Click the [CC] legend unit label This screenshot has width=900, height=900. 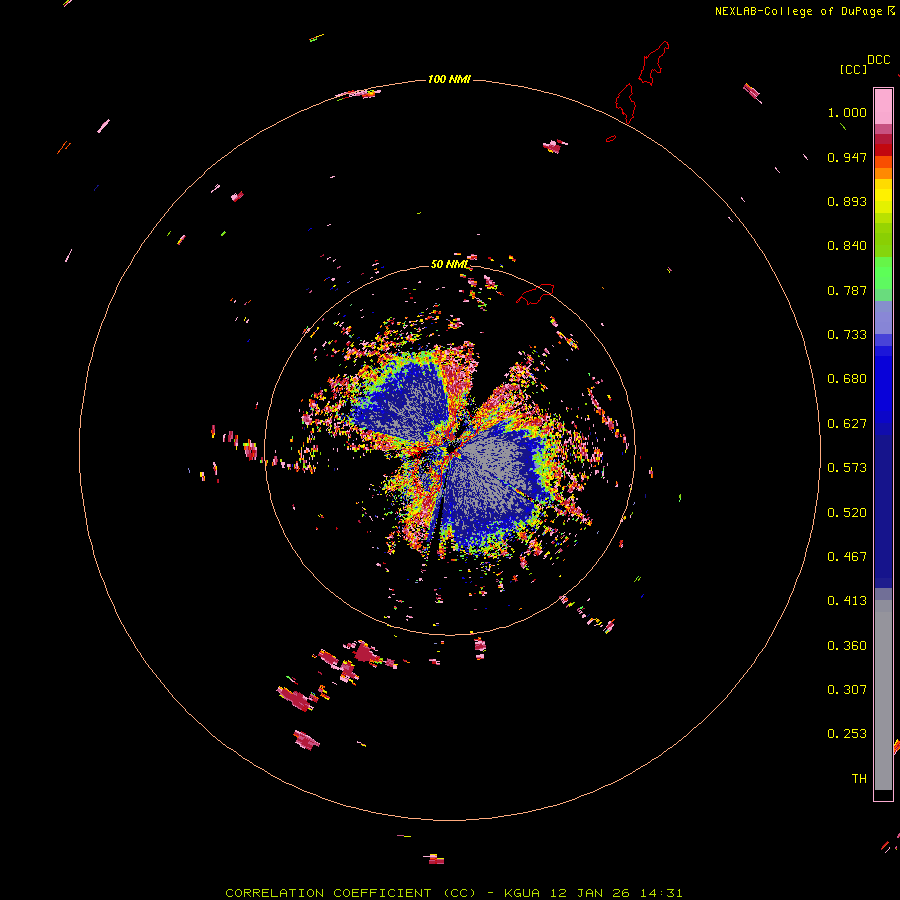click(x=853, y=69)
